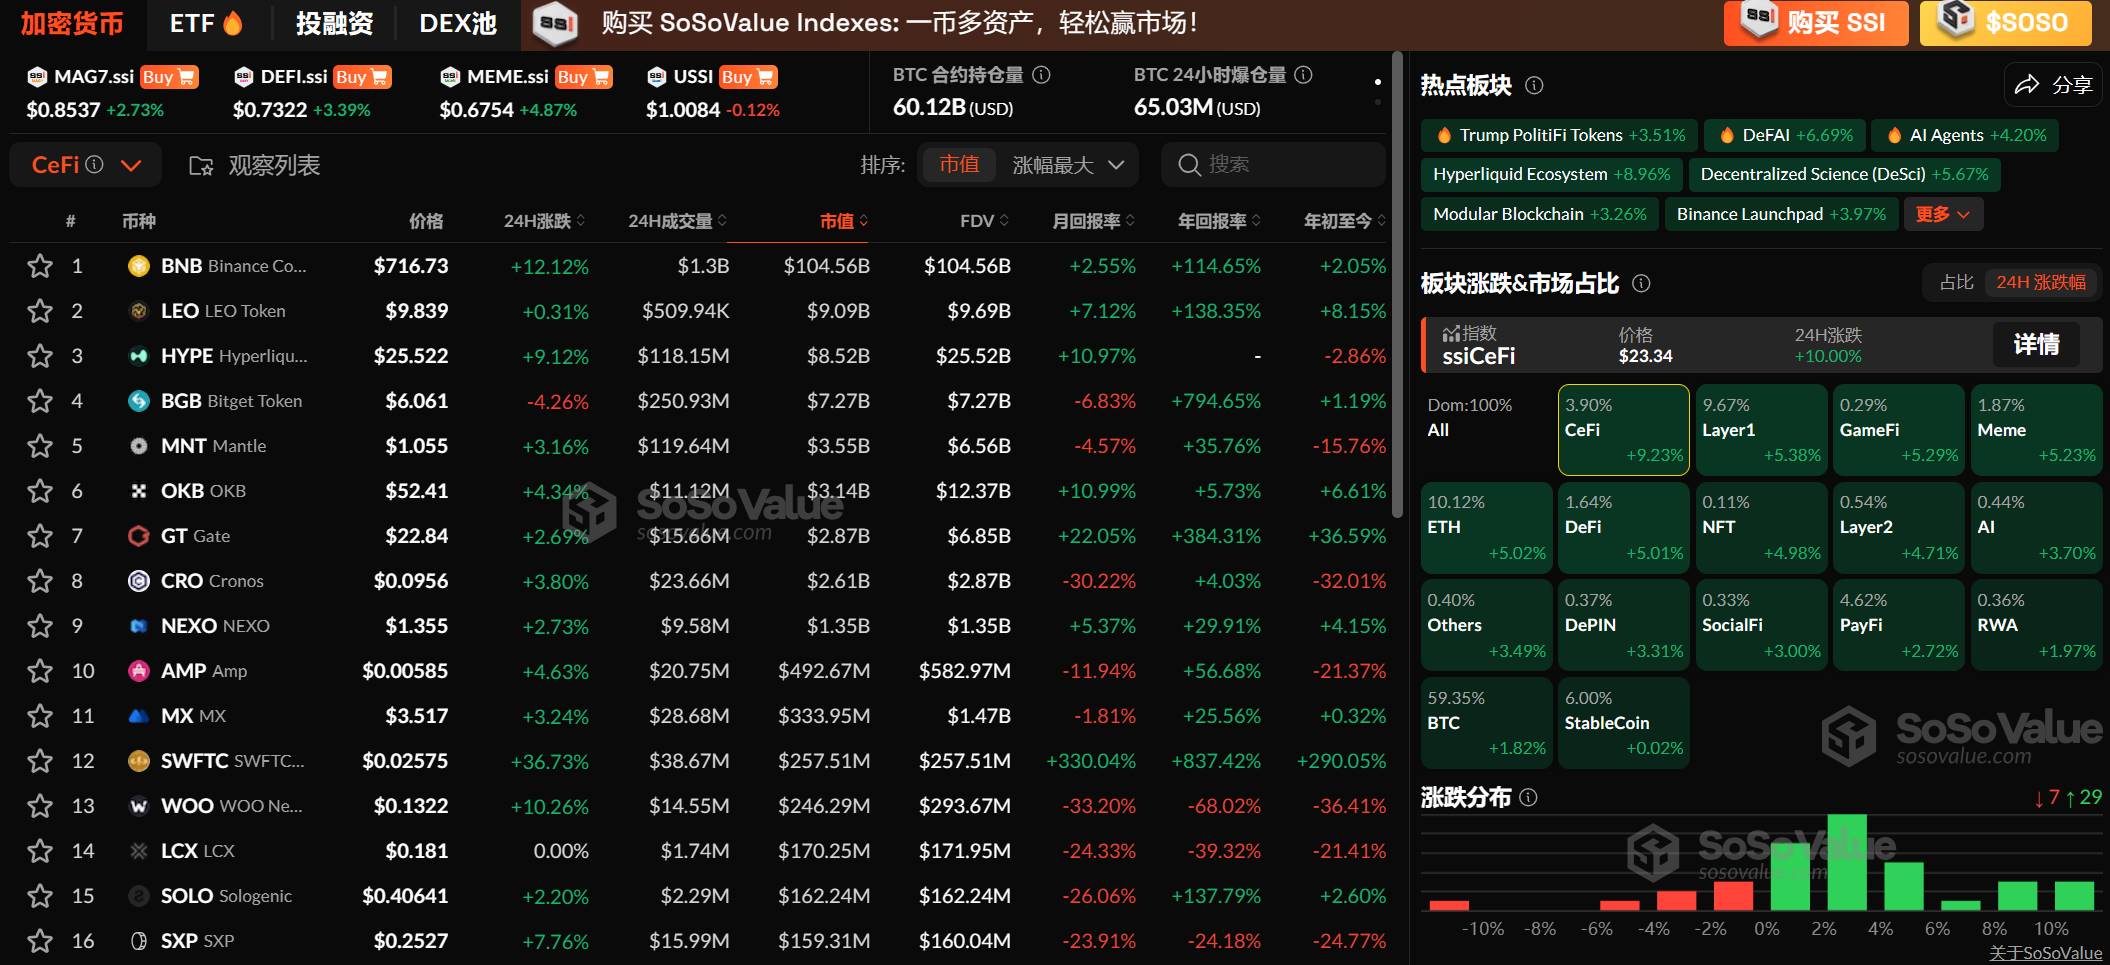Viewport: 2110px width, 965px height.
Task: Click the 购买 SSI button
Action: pos(1816,23)
